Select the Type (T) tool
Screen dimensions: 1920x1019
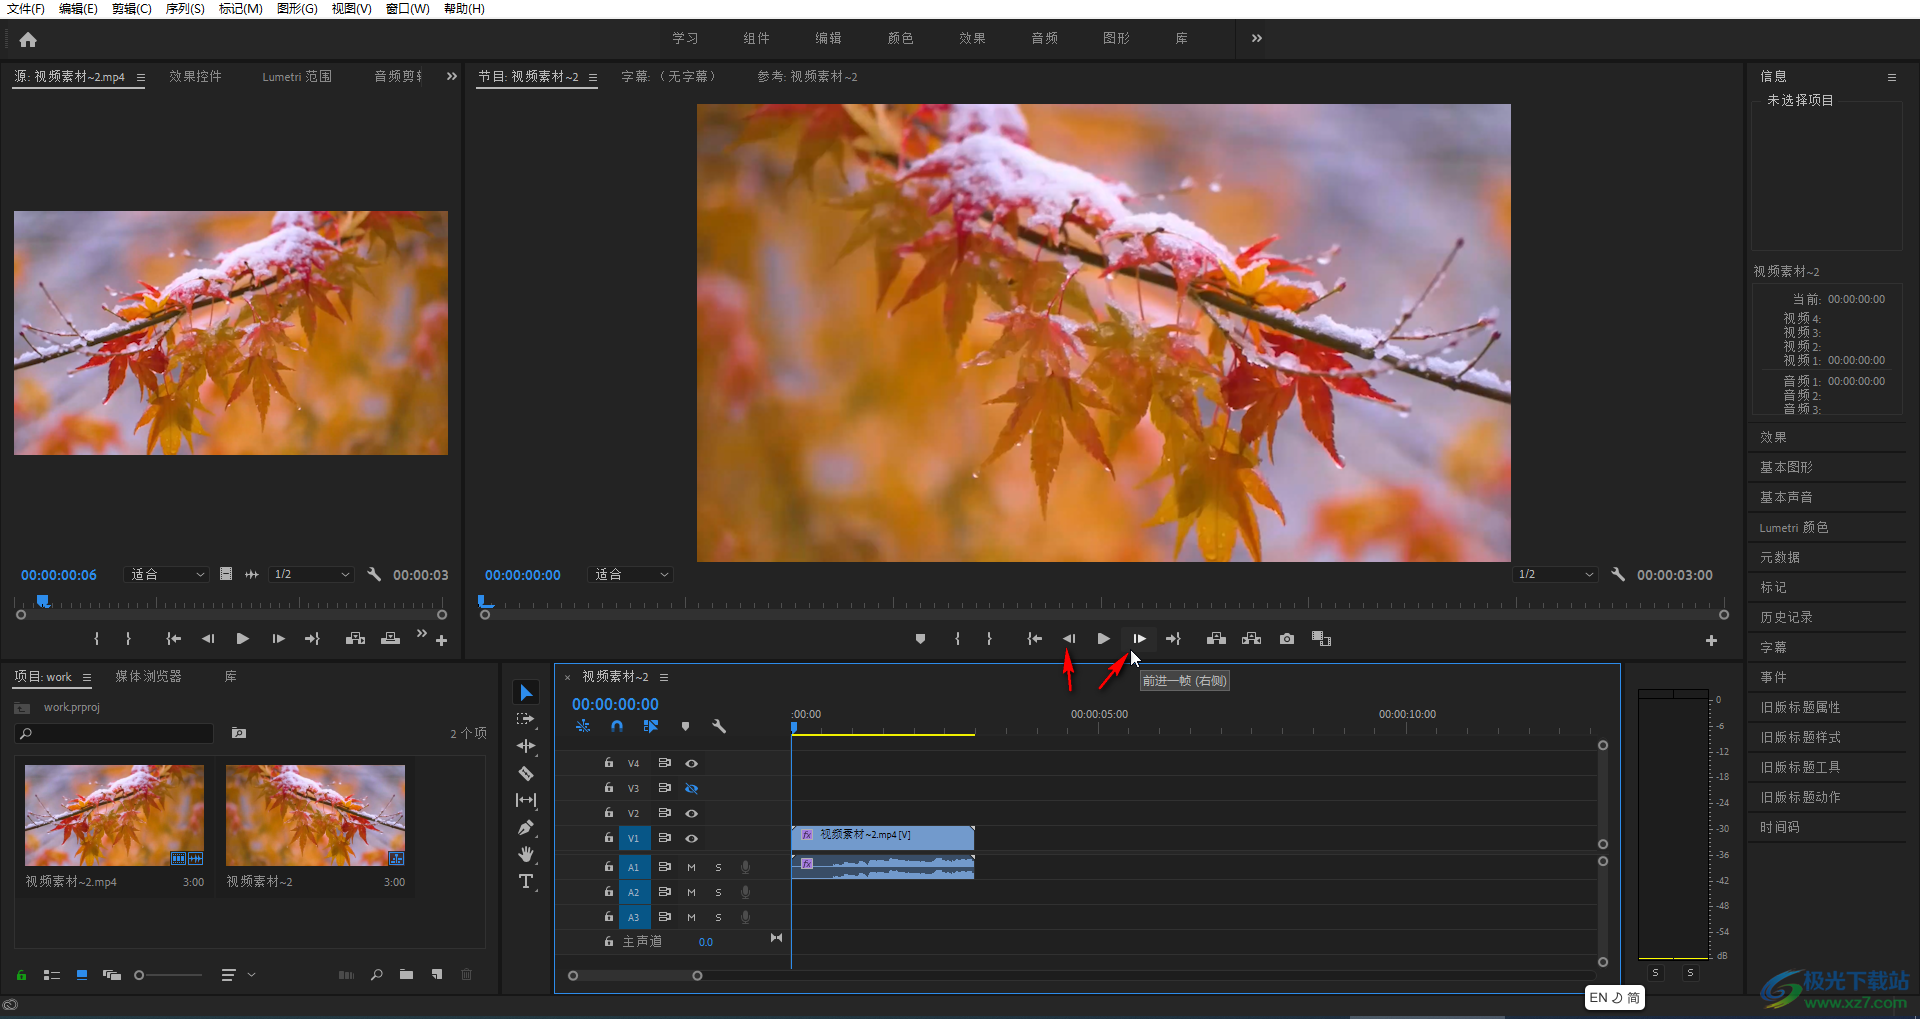(x=526, y=881)
